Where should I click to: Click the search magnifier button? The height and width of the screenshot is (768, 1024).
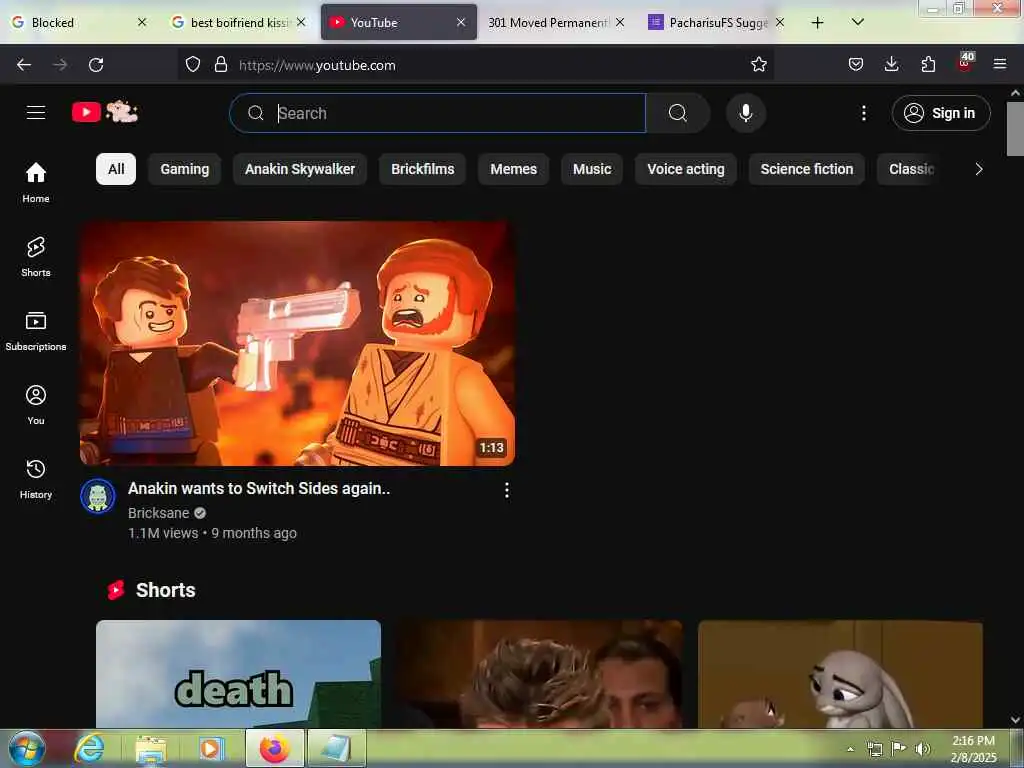(678, 113)
